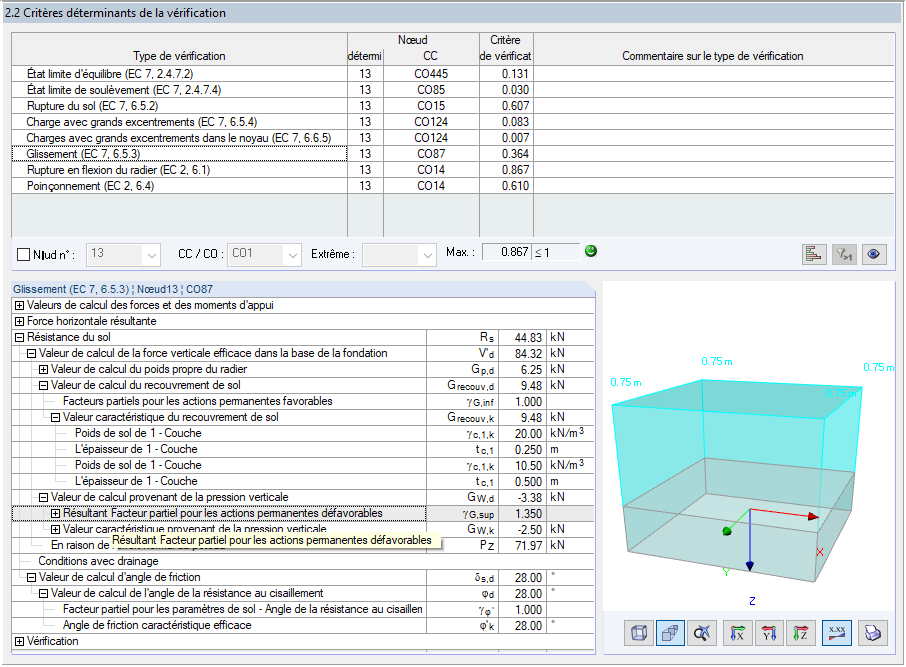
Task: Click criterion value 0.364
Action: point(506,154)
